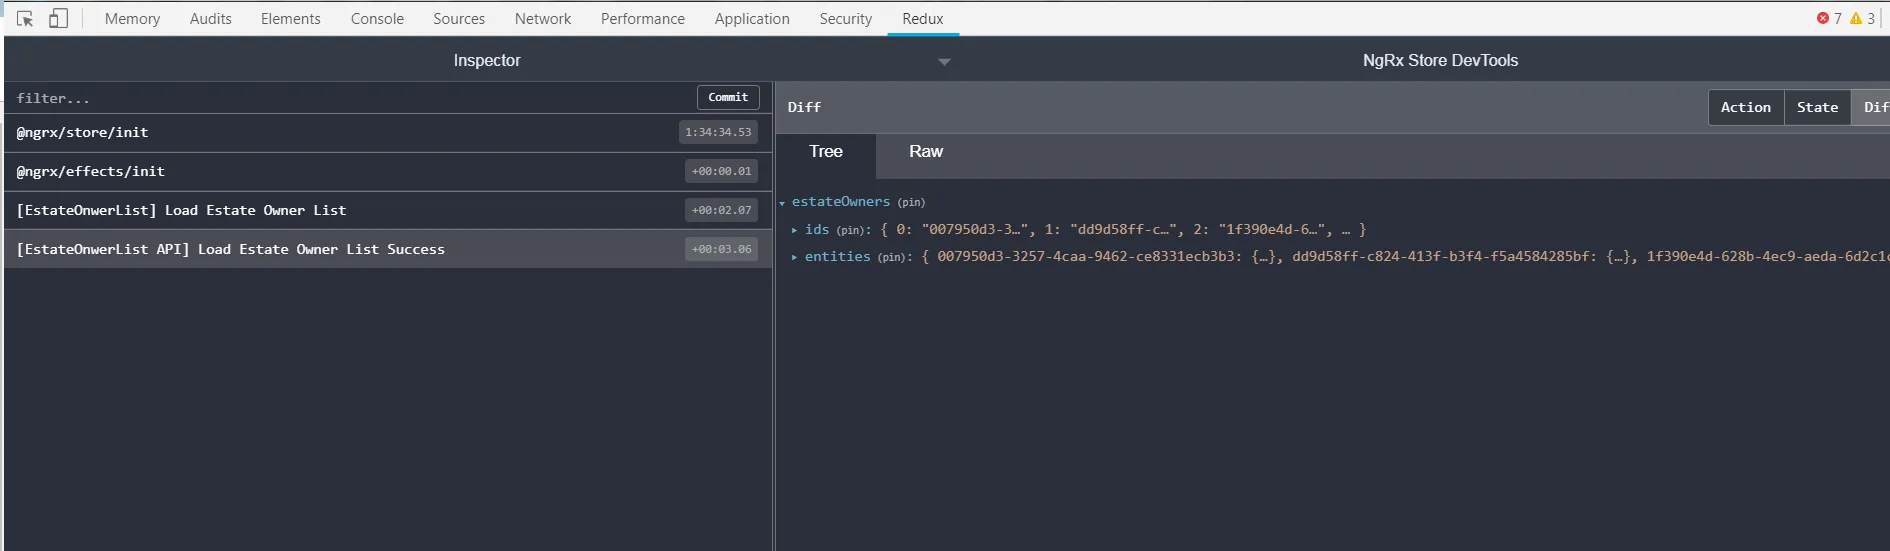Click the Inspector header label
This screenshot has width=1890, height=551.
click(x=487, y=60)
